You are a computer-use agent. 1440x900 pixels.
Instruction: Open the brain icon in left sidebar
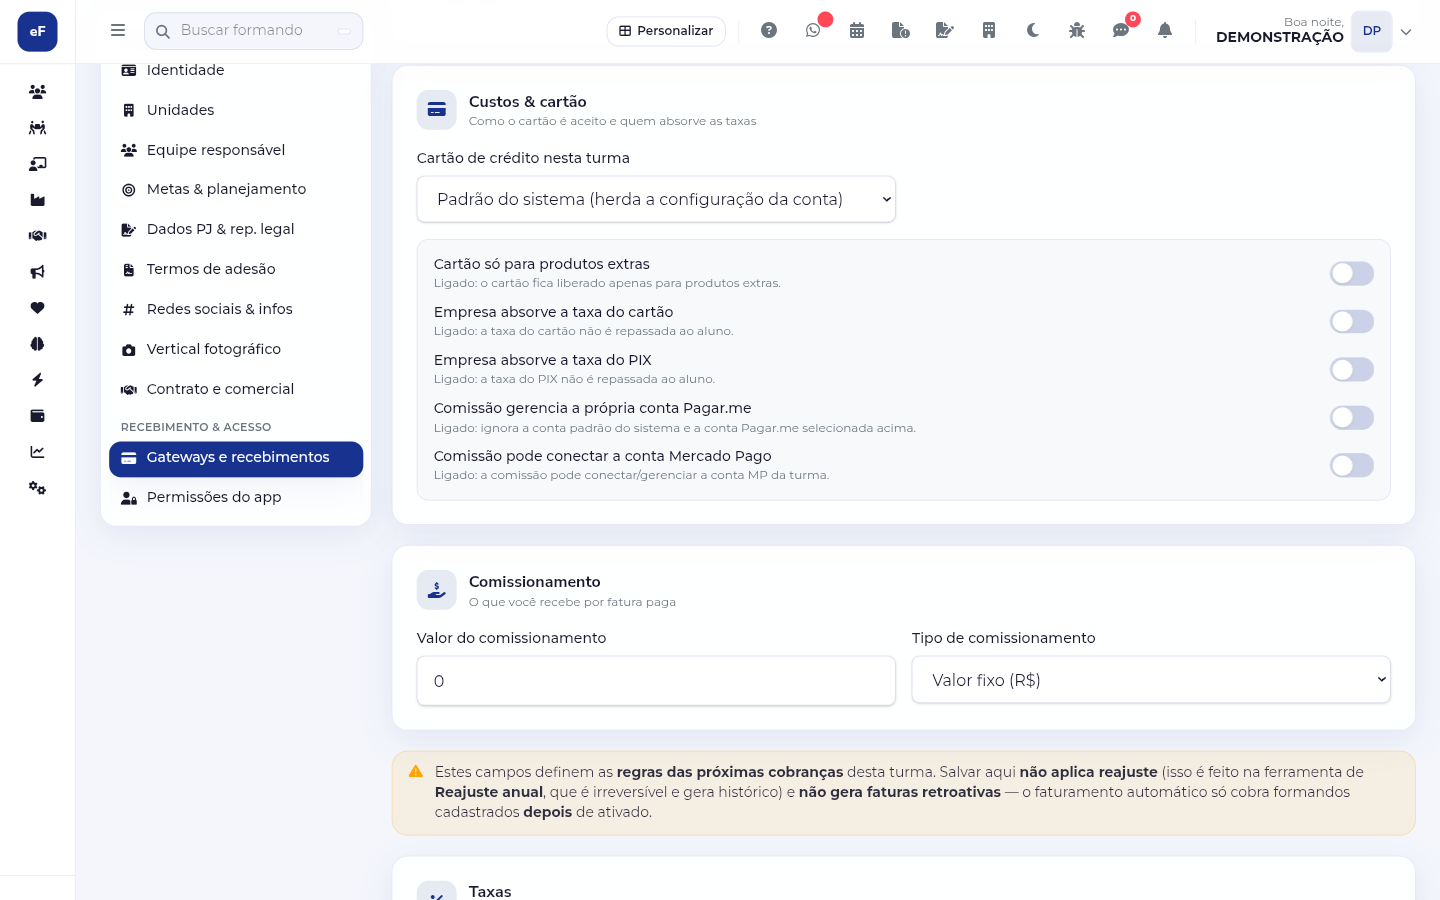tap(38, 344)
